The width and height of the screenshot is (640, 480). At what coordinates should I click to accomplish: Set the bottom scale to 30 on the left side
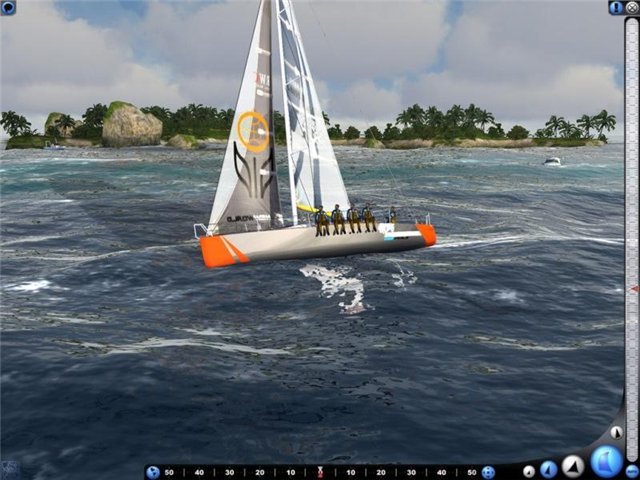point(229,472)
